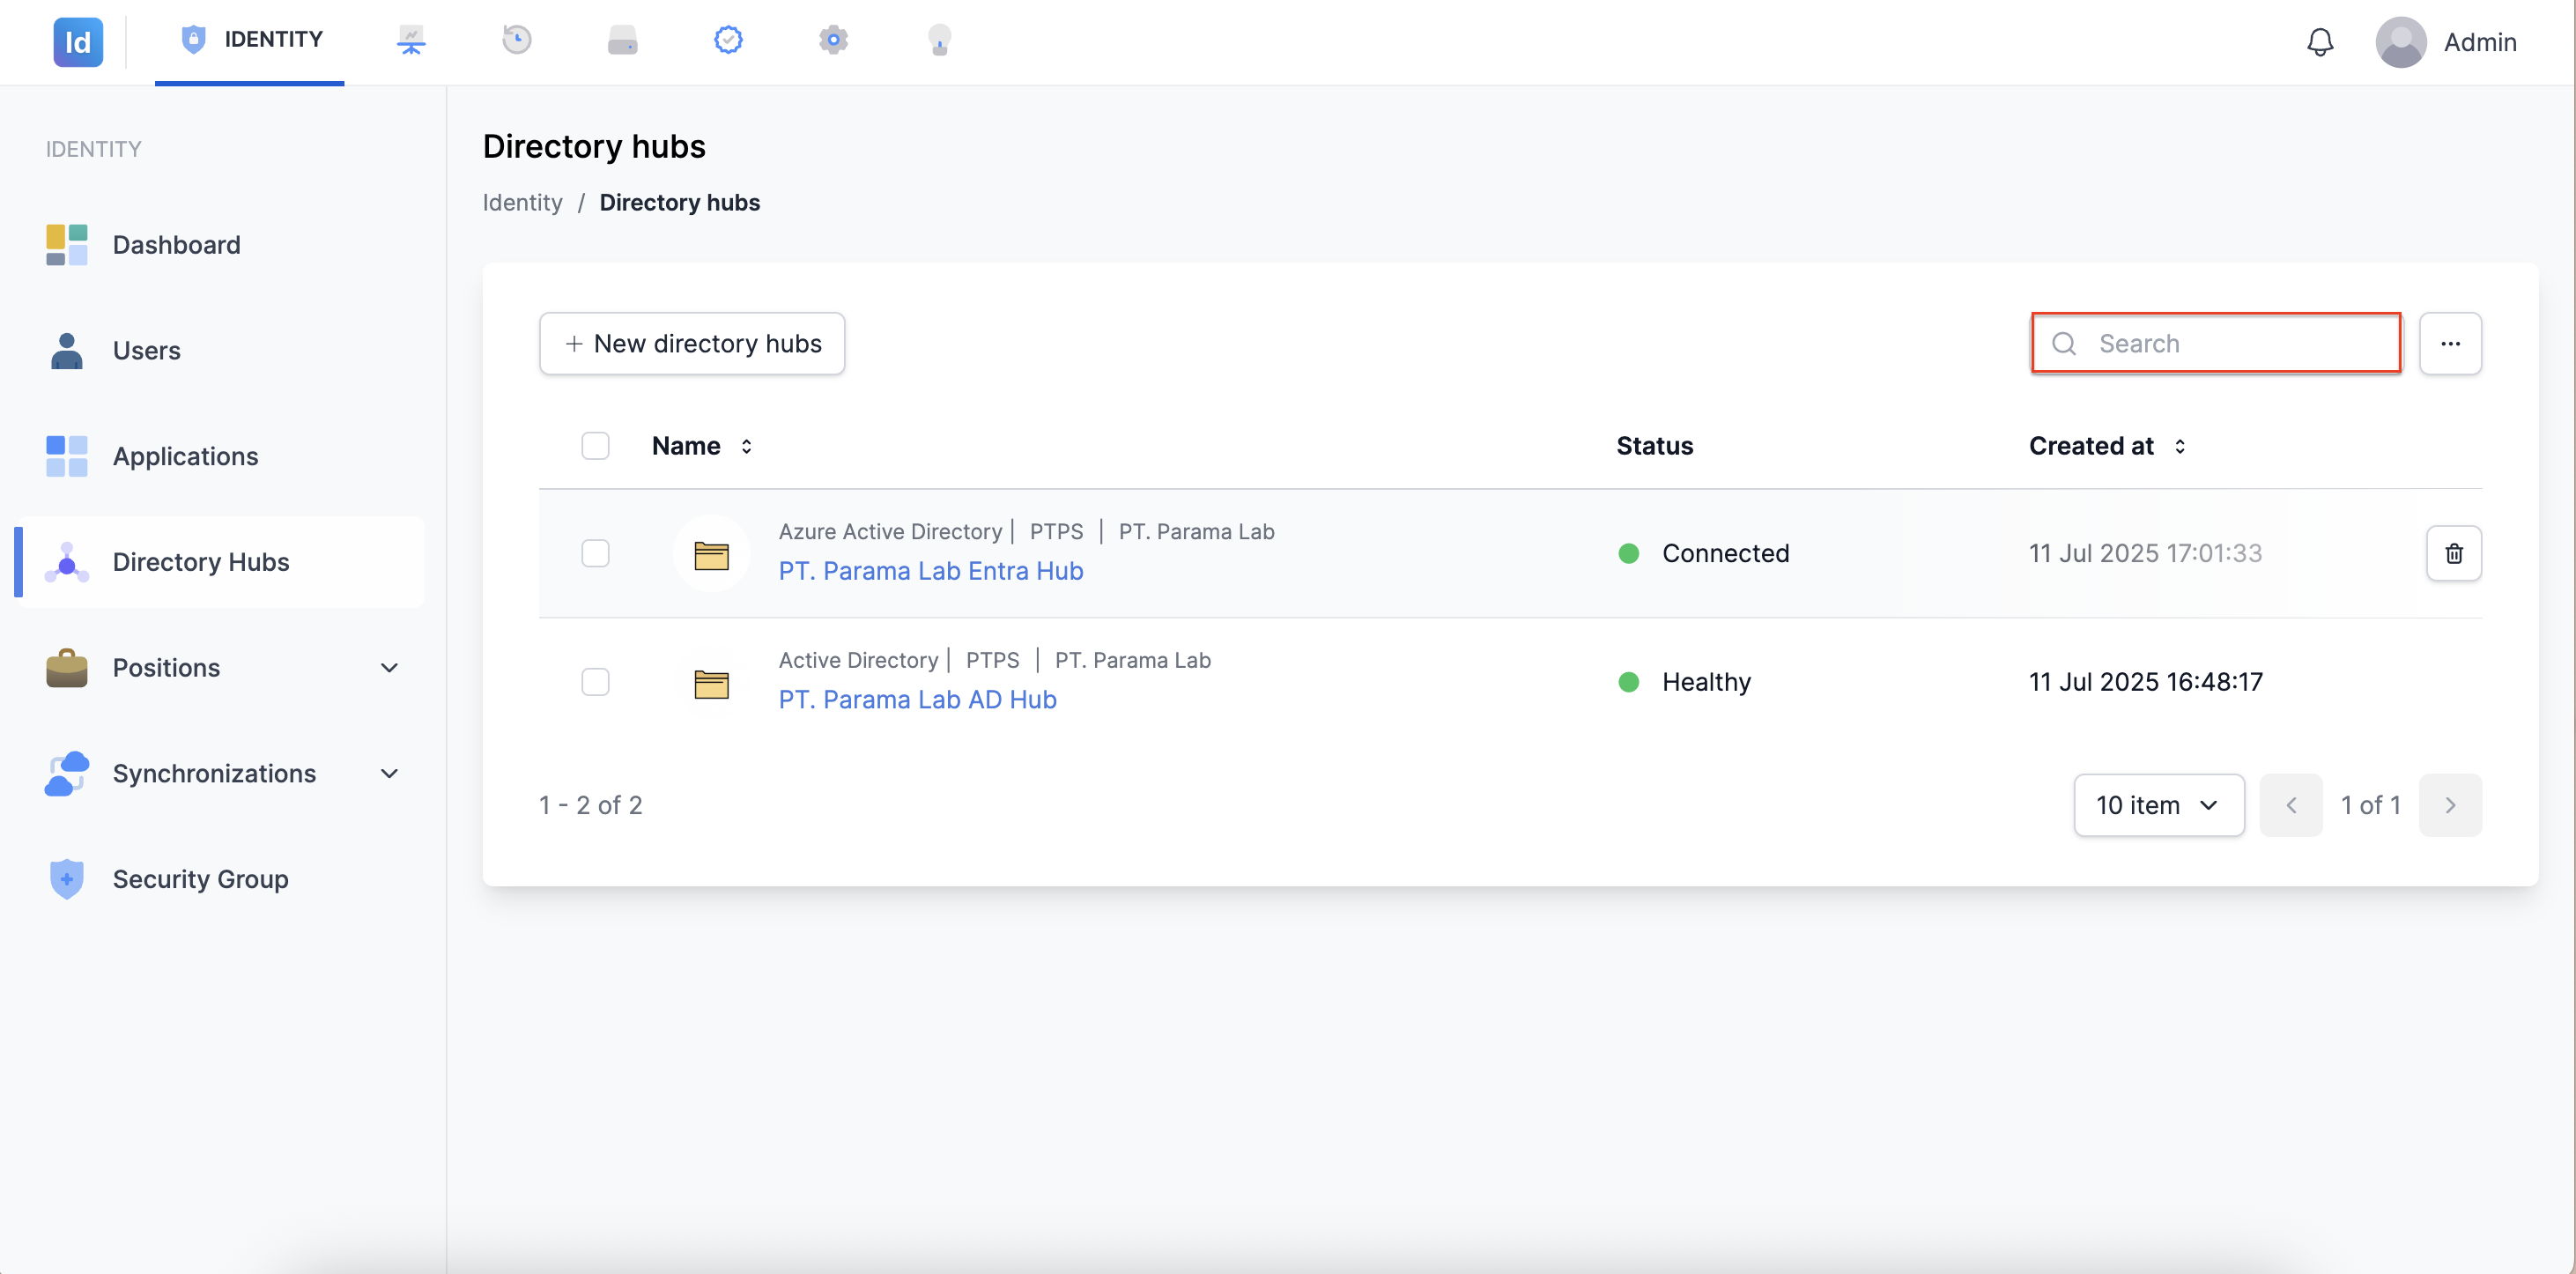Open the blue verified badge module icon
Image resolution: width=2576 pixels, height=1274 pixels.
[x=728, y=40]
